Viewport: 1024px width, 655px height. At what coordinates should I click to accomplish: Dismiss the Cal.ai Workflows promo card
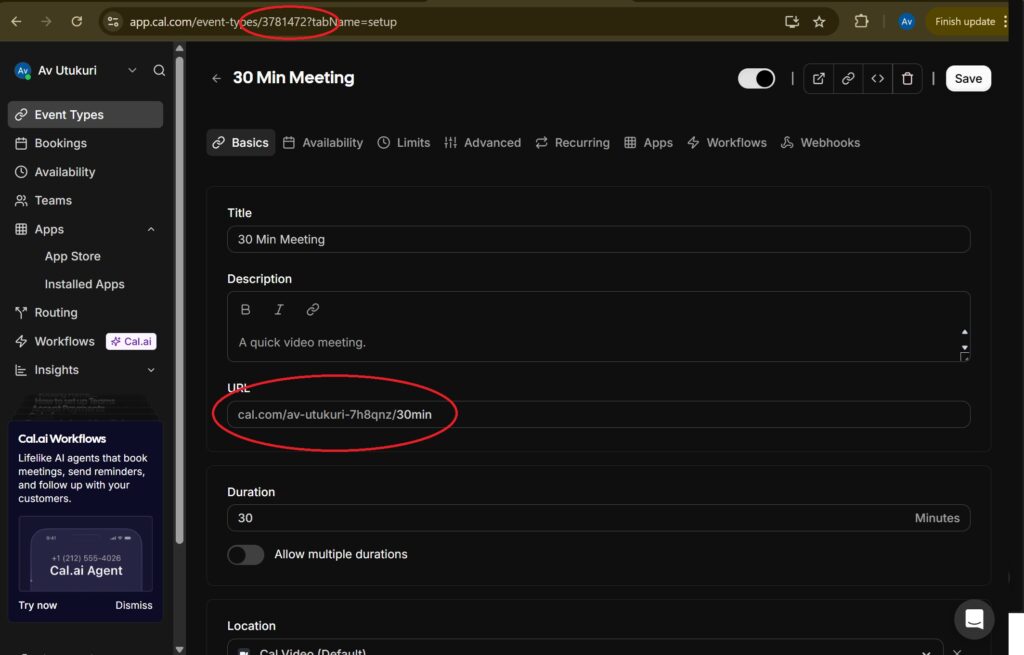133,605
